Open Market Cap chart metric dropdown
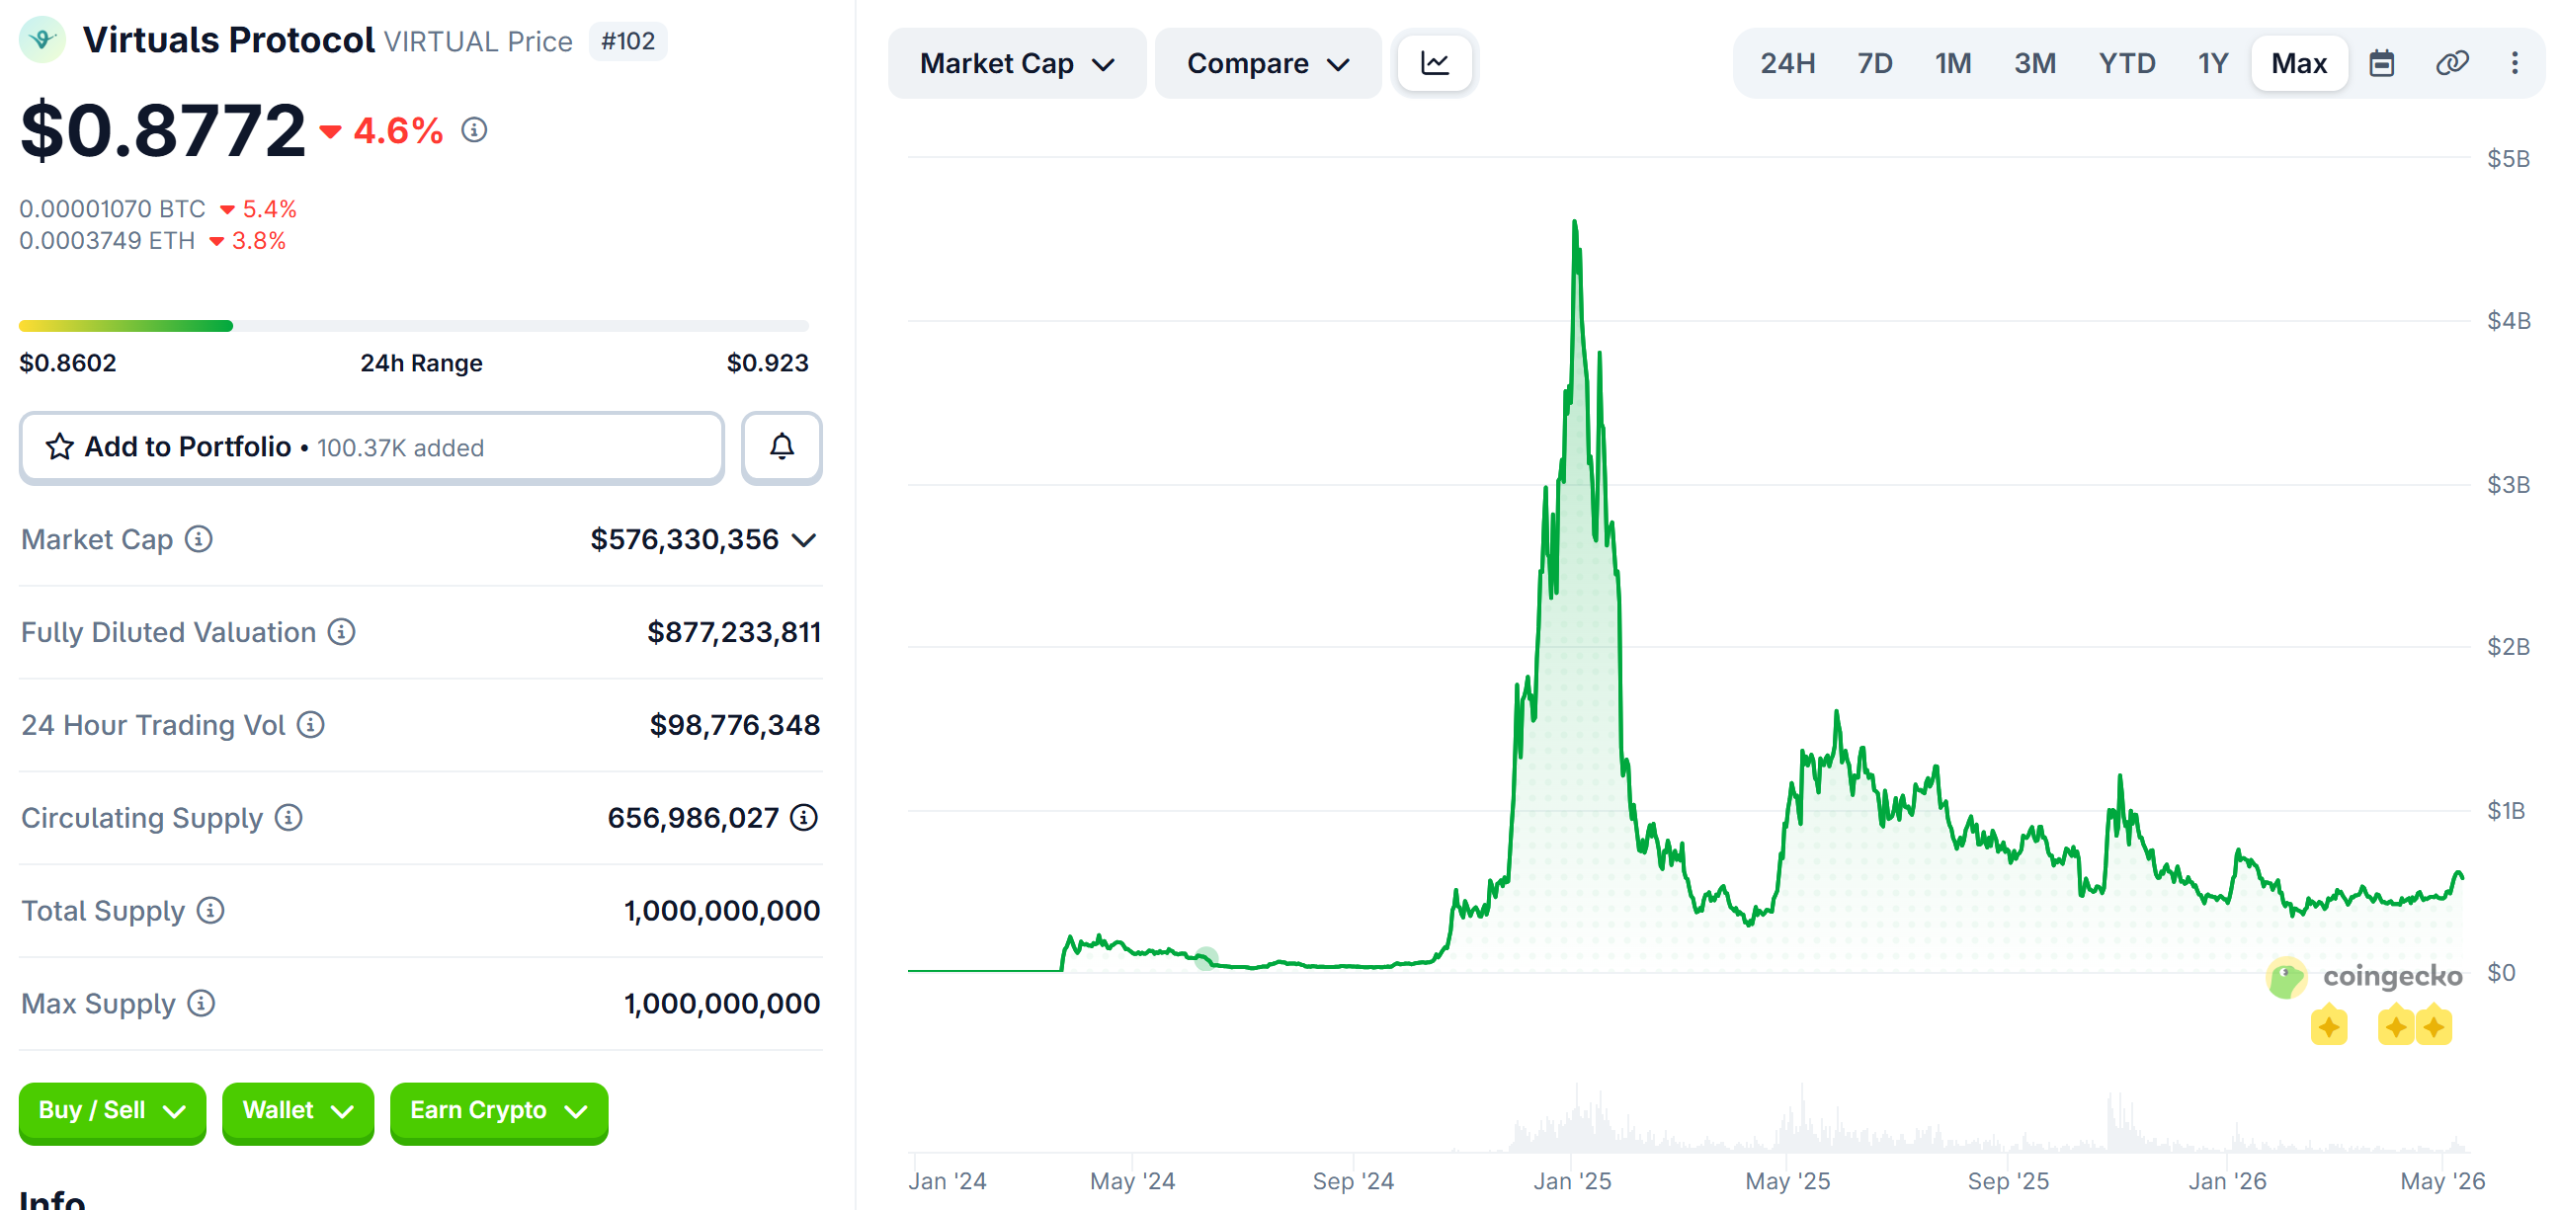This screenshot has height=1210, width=2560. pos(1016,63)
